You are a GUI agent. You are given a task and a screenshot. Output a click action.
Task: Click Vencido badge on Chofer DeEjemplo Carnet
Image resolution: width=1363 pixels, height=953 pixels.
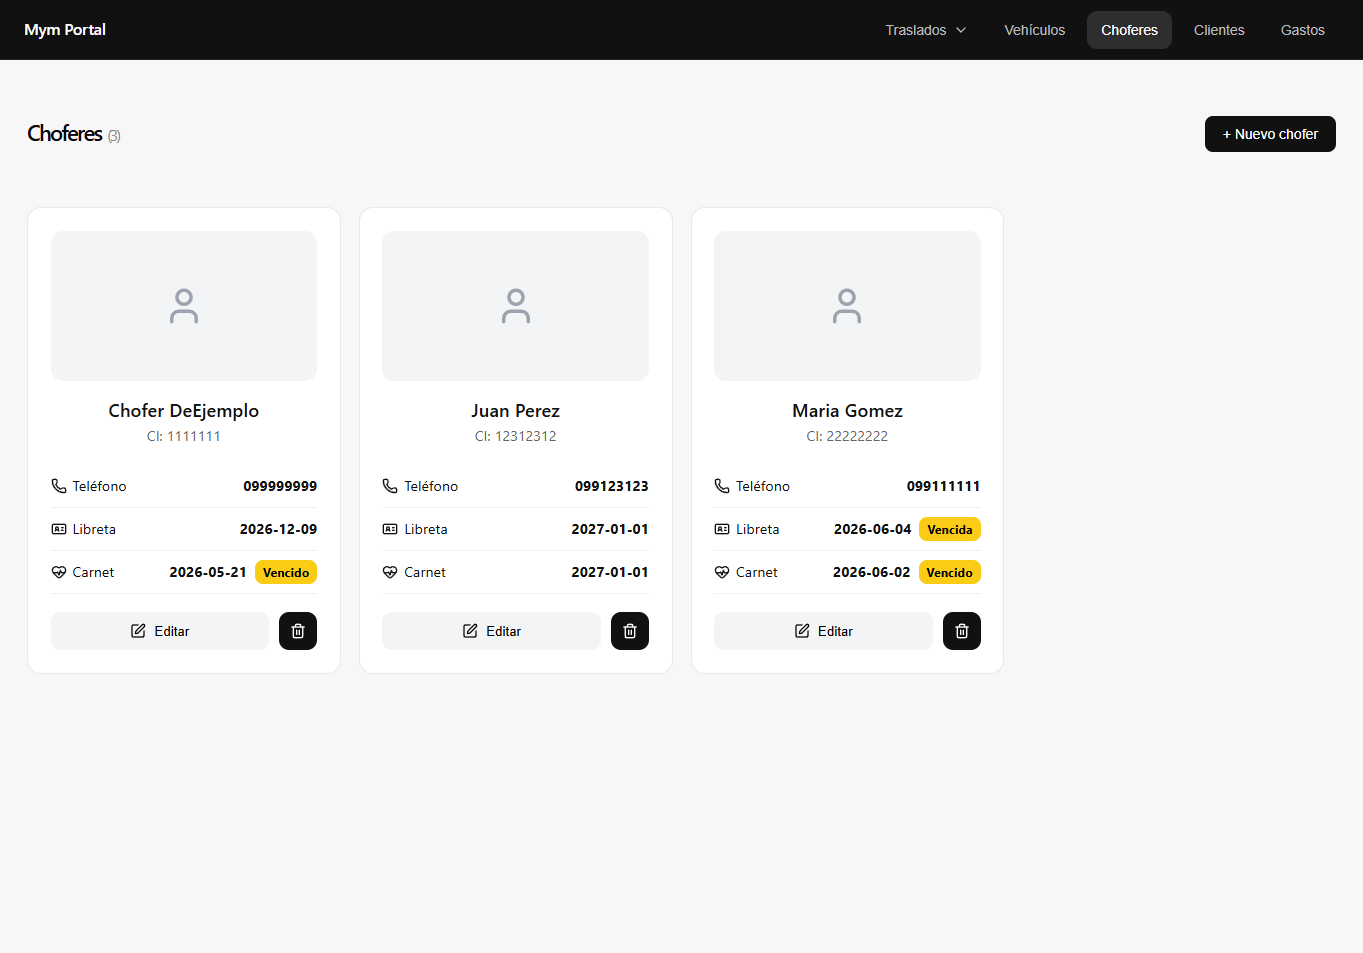[x=286, y=572]
